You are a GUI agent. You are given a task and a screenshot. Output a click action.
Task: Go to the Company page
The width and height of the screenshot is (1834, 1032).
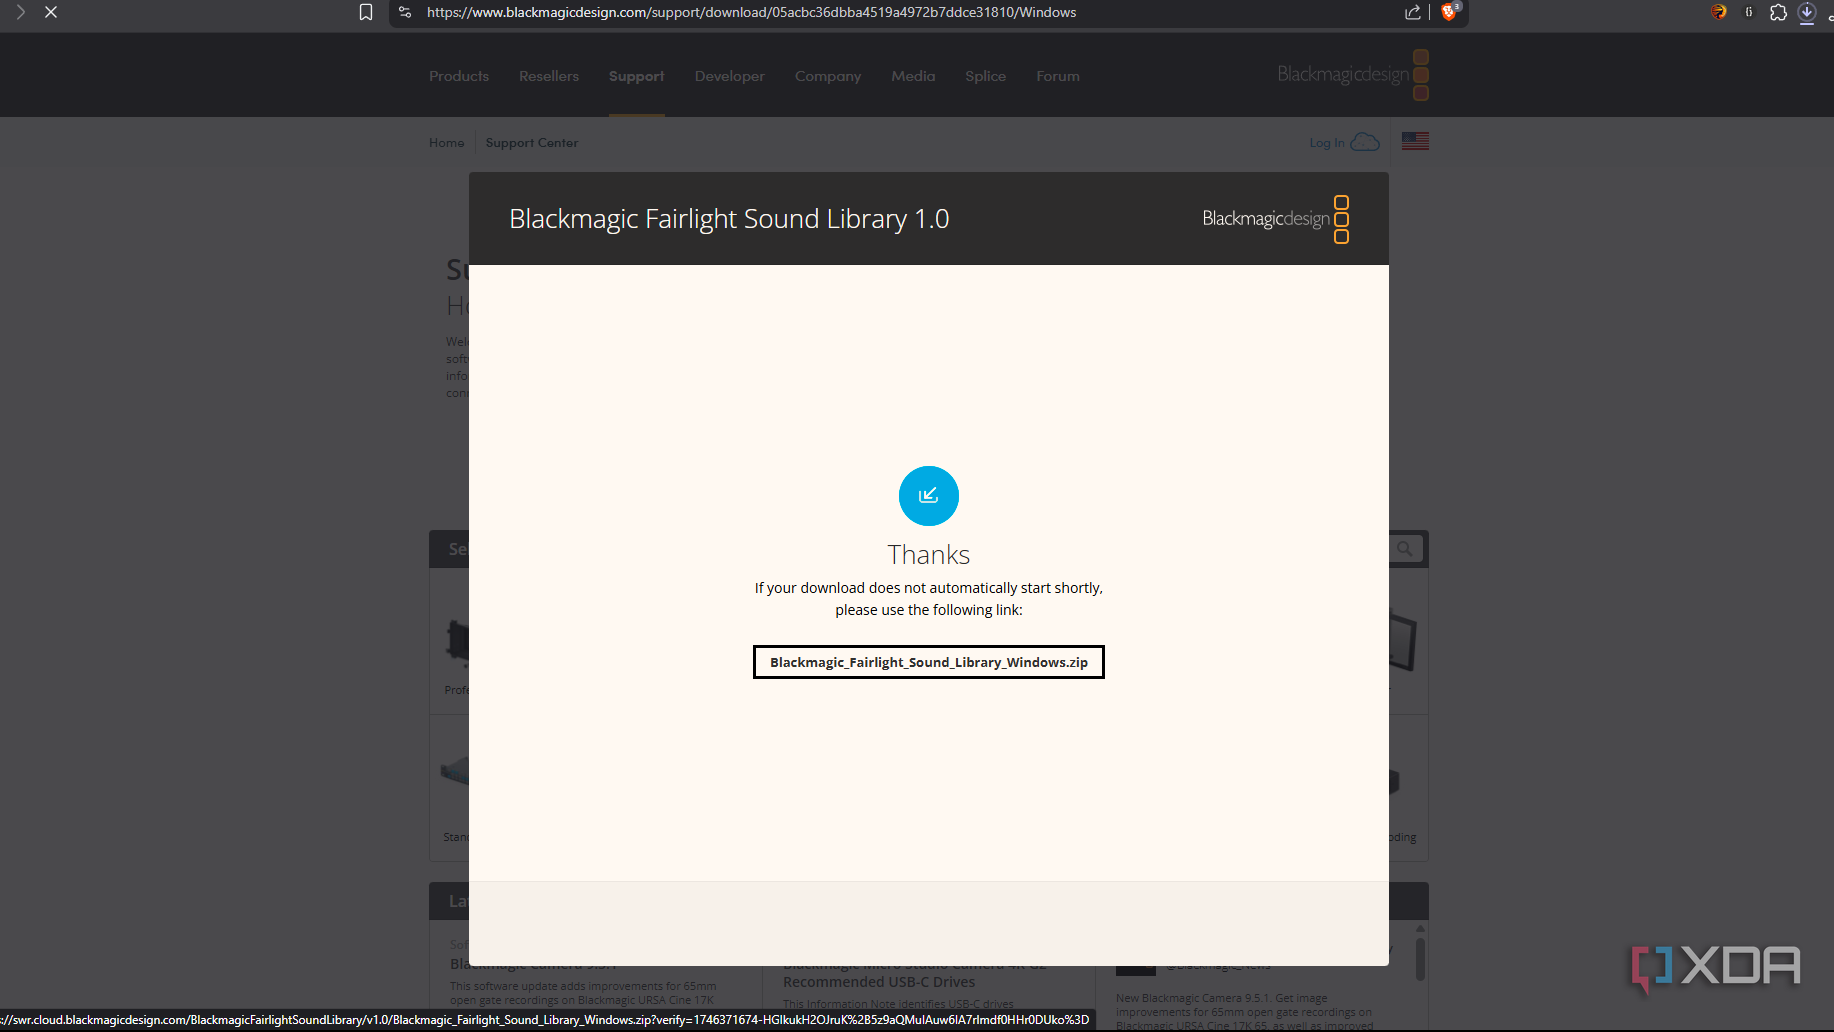click(x=828, y=76)
